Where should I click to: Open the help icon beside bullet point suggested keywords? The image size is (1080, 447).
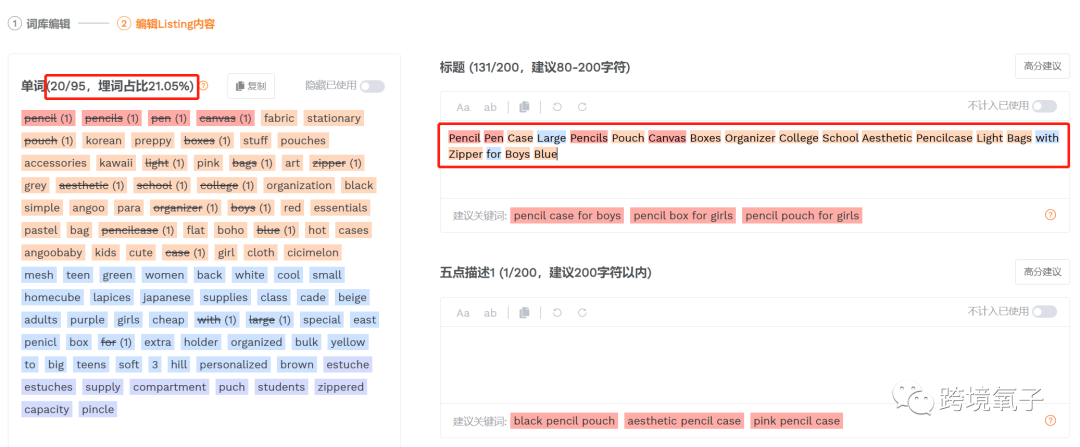1050,420
